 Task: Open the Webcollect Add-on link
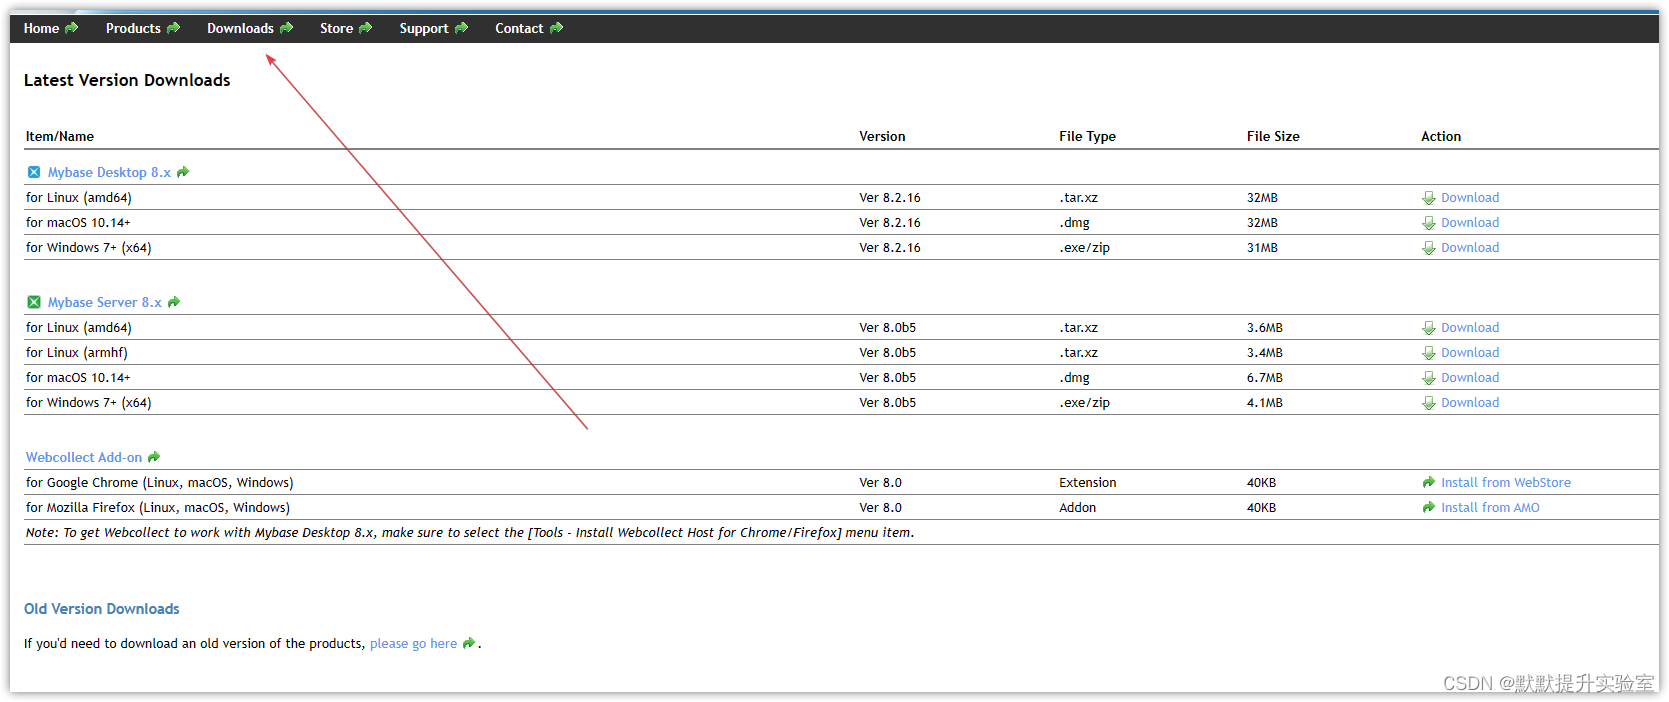coord(84,457)
